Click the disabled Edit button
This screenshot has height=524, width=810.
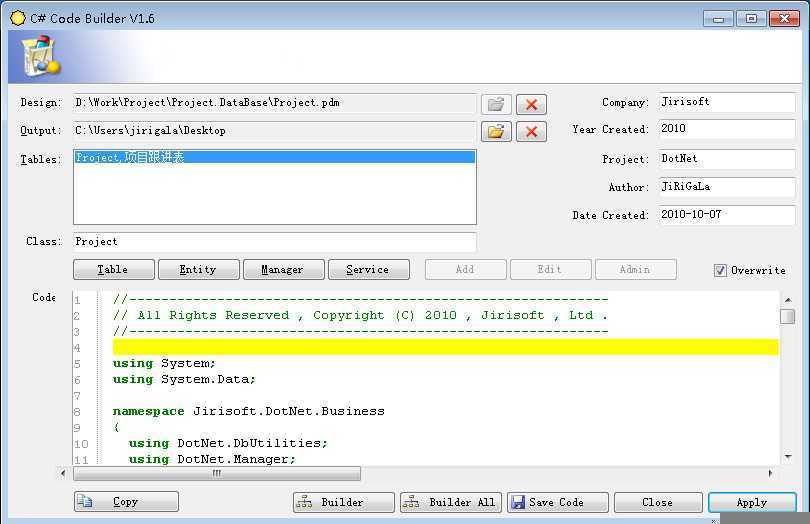(x=551, y=269)
